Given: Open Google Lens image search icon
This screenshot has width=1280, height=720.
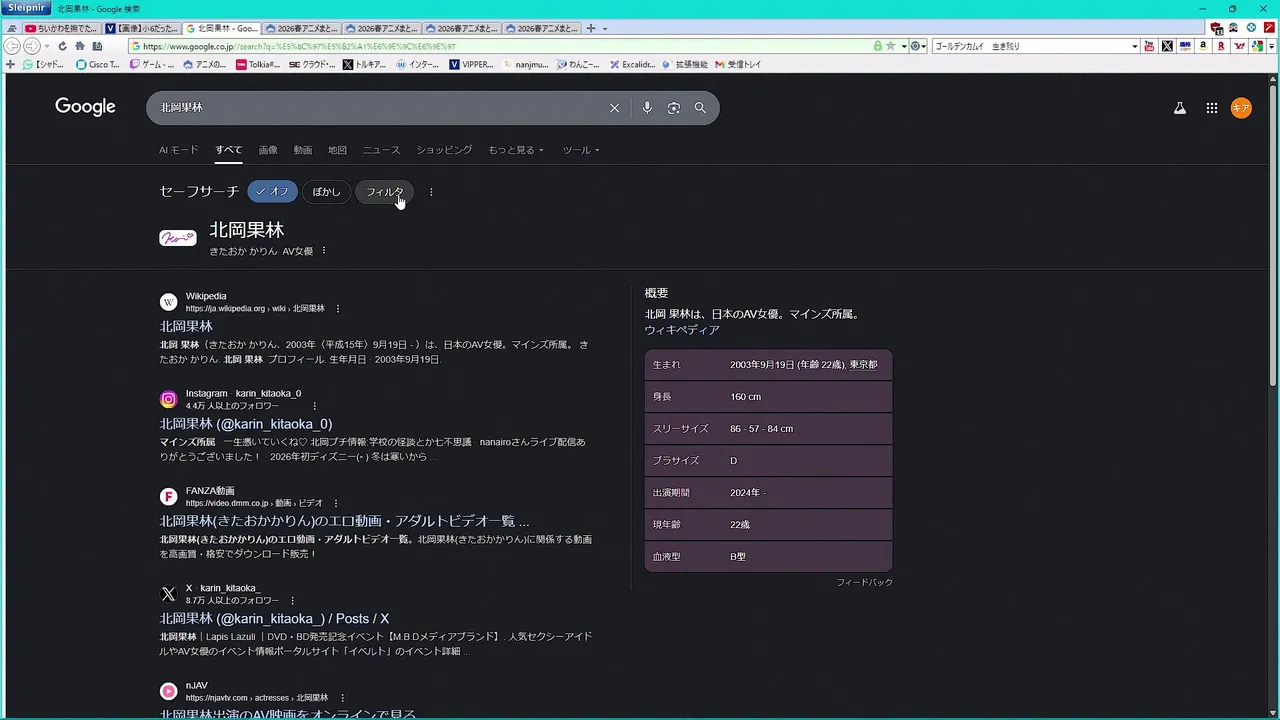Looking at the screenshot, I should tap(674, 108).
